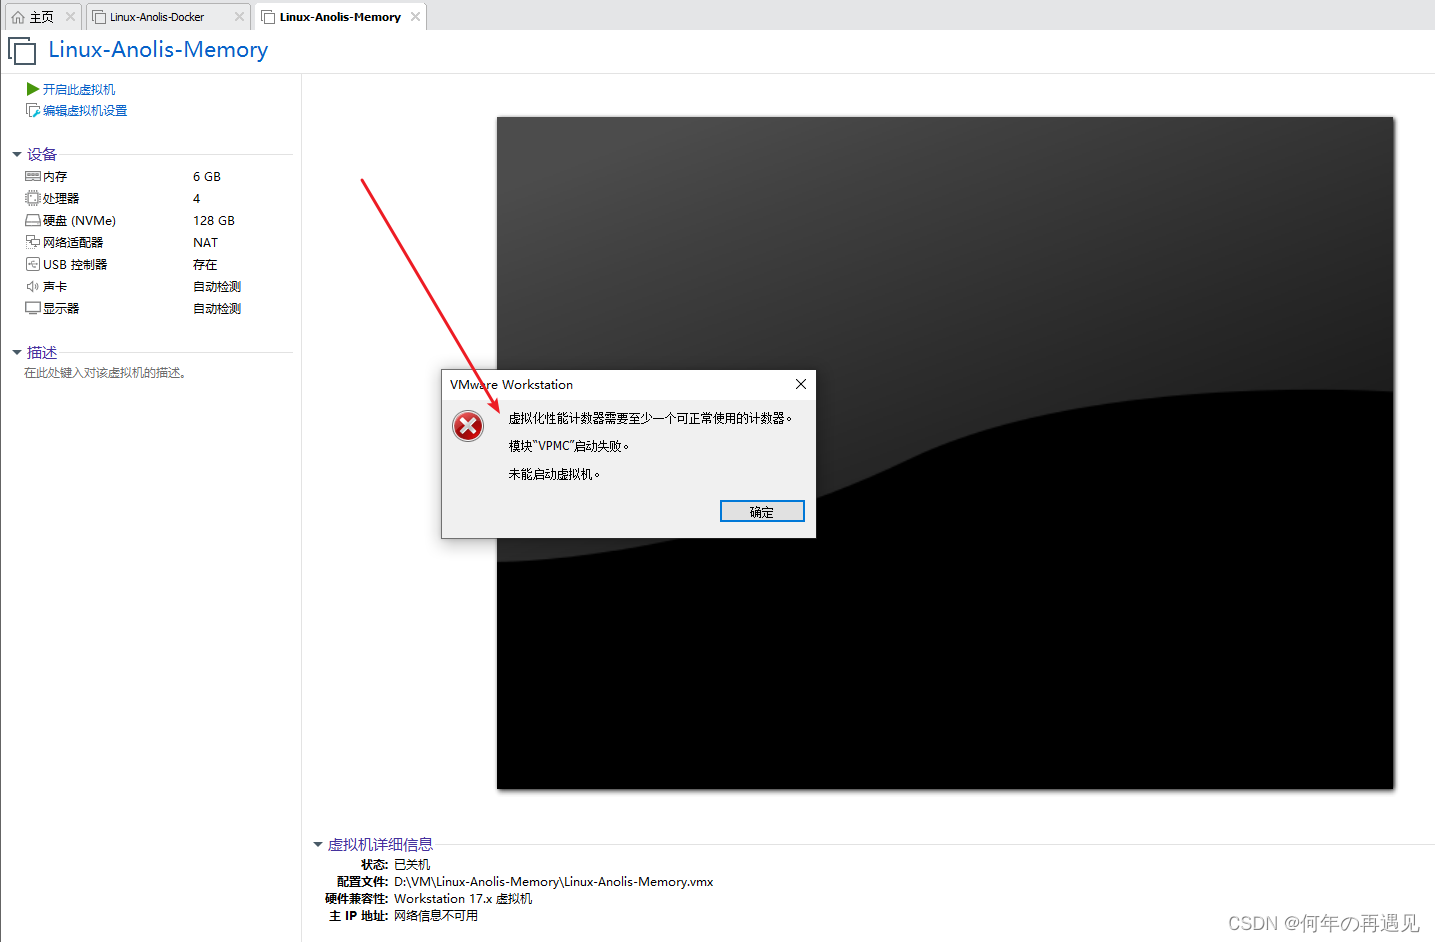This screenshot has width=1435, height=942.
Task: Click the 已关机 status value
Action: pyautogui.click(x=412, y=864)
